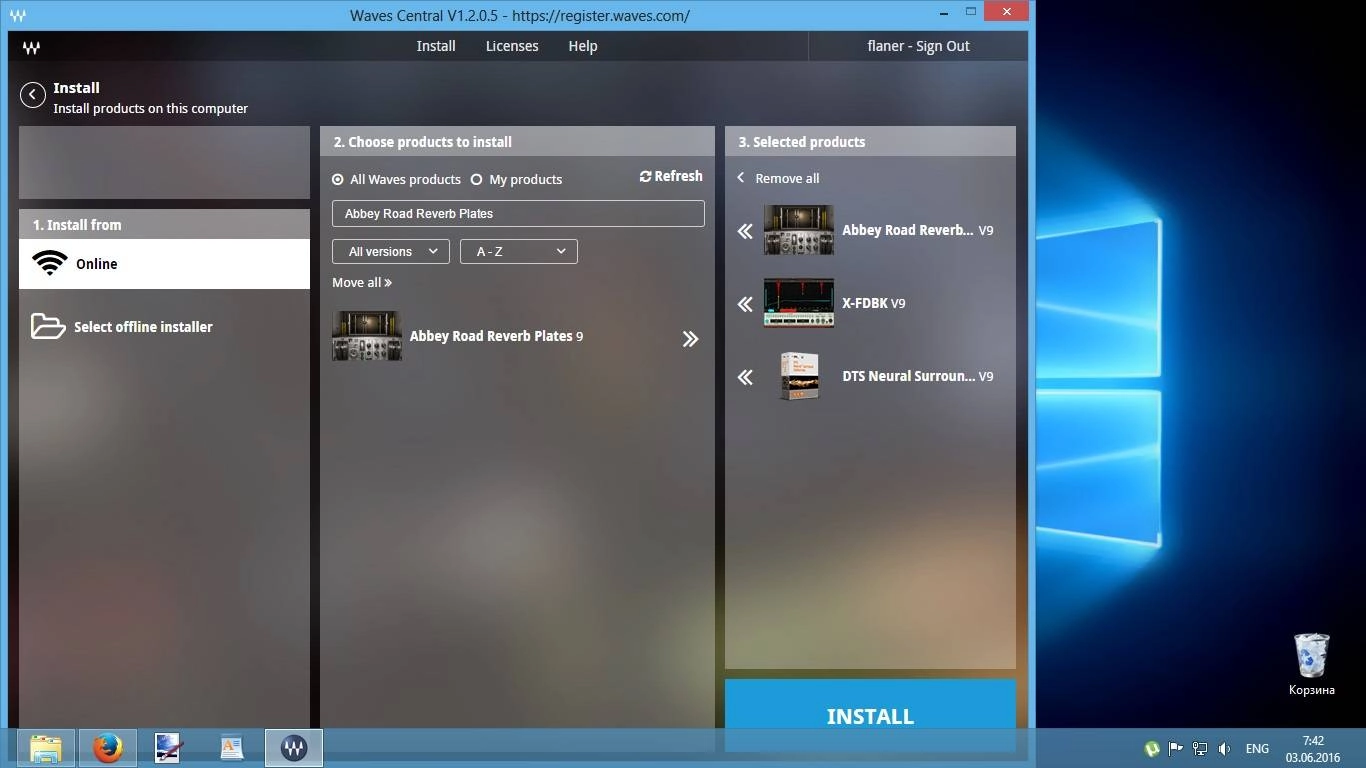The width and height of the screenshot is (1366, 768).
Task: Click the Waves Central taskbar icon
Action: coord(294,748)
